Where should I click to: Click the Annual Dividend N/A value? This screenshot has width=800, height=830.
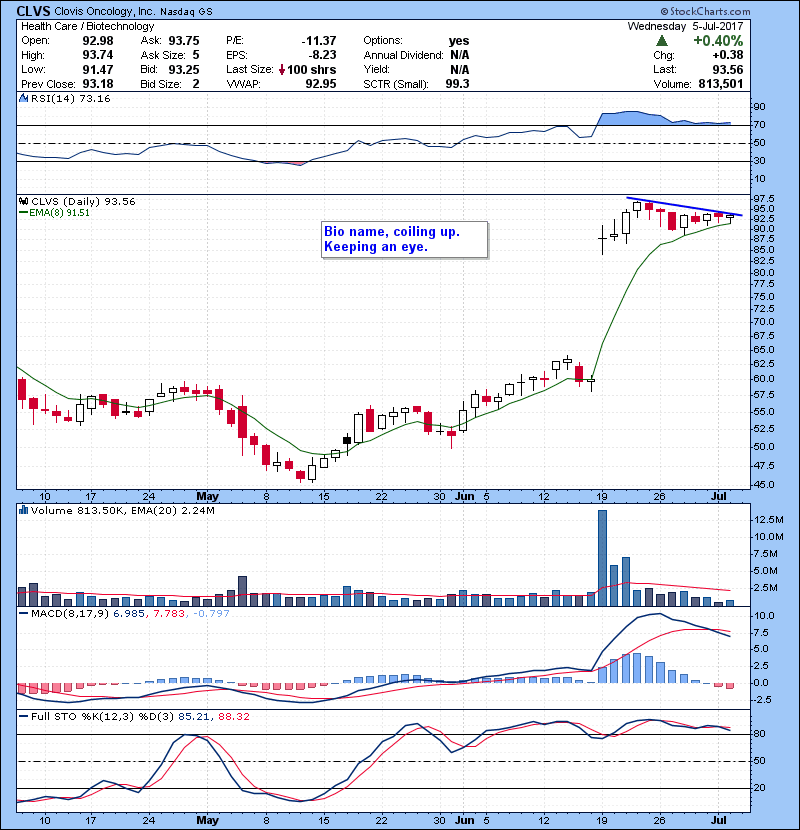460,55
